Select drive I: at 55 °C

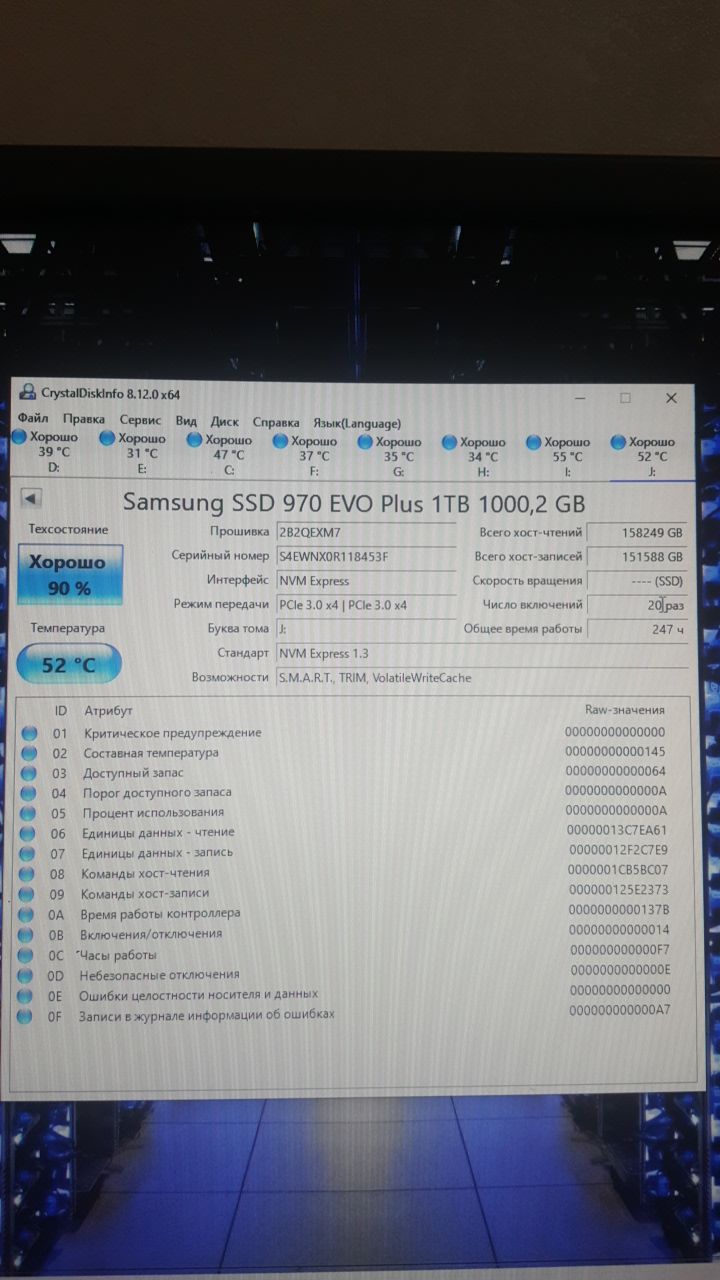[x=559, y=456]
